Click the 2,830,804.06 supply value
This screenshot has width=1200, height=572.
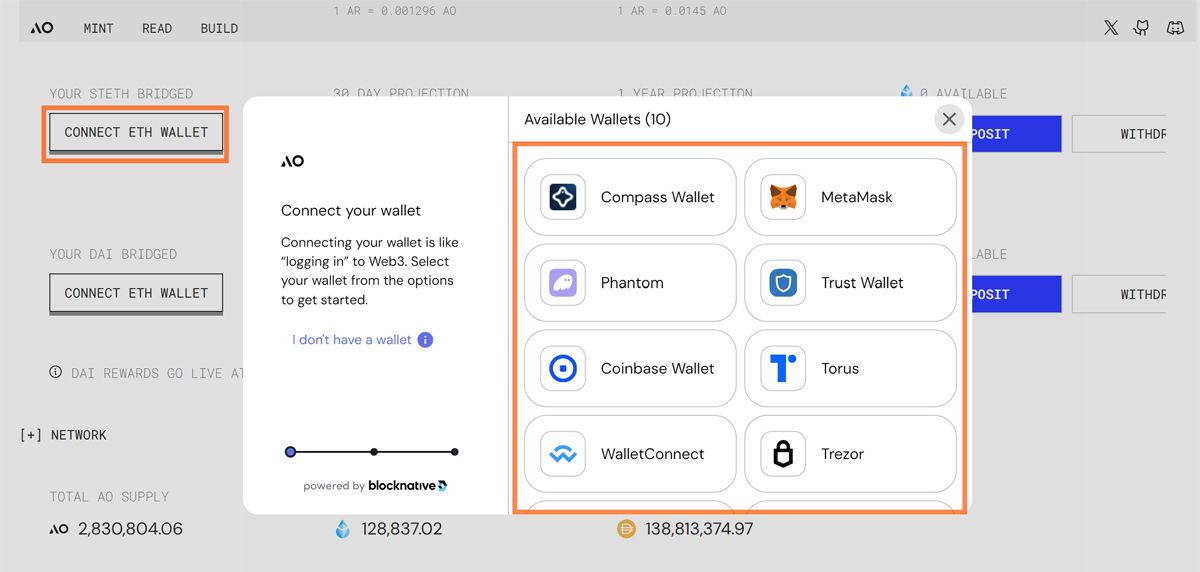(130, 529)
